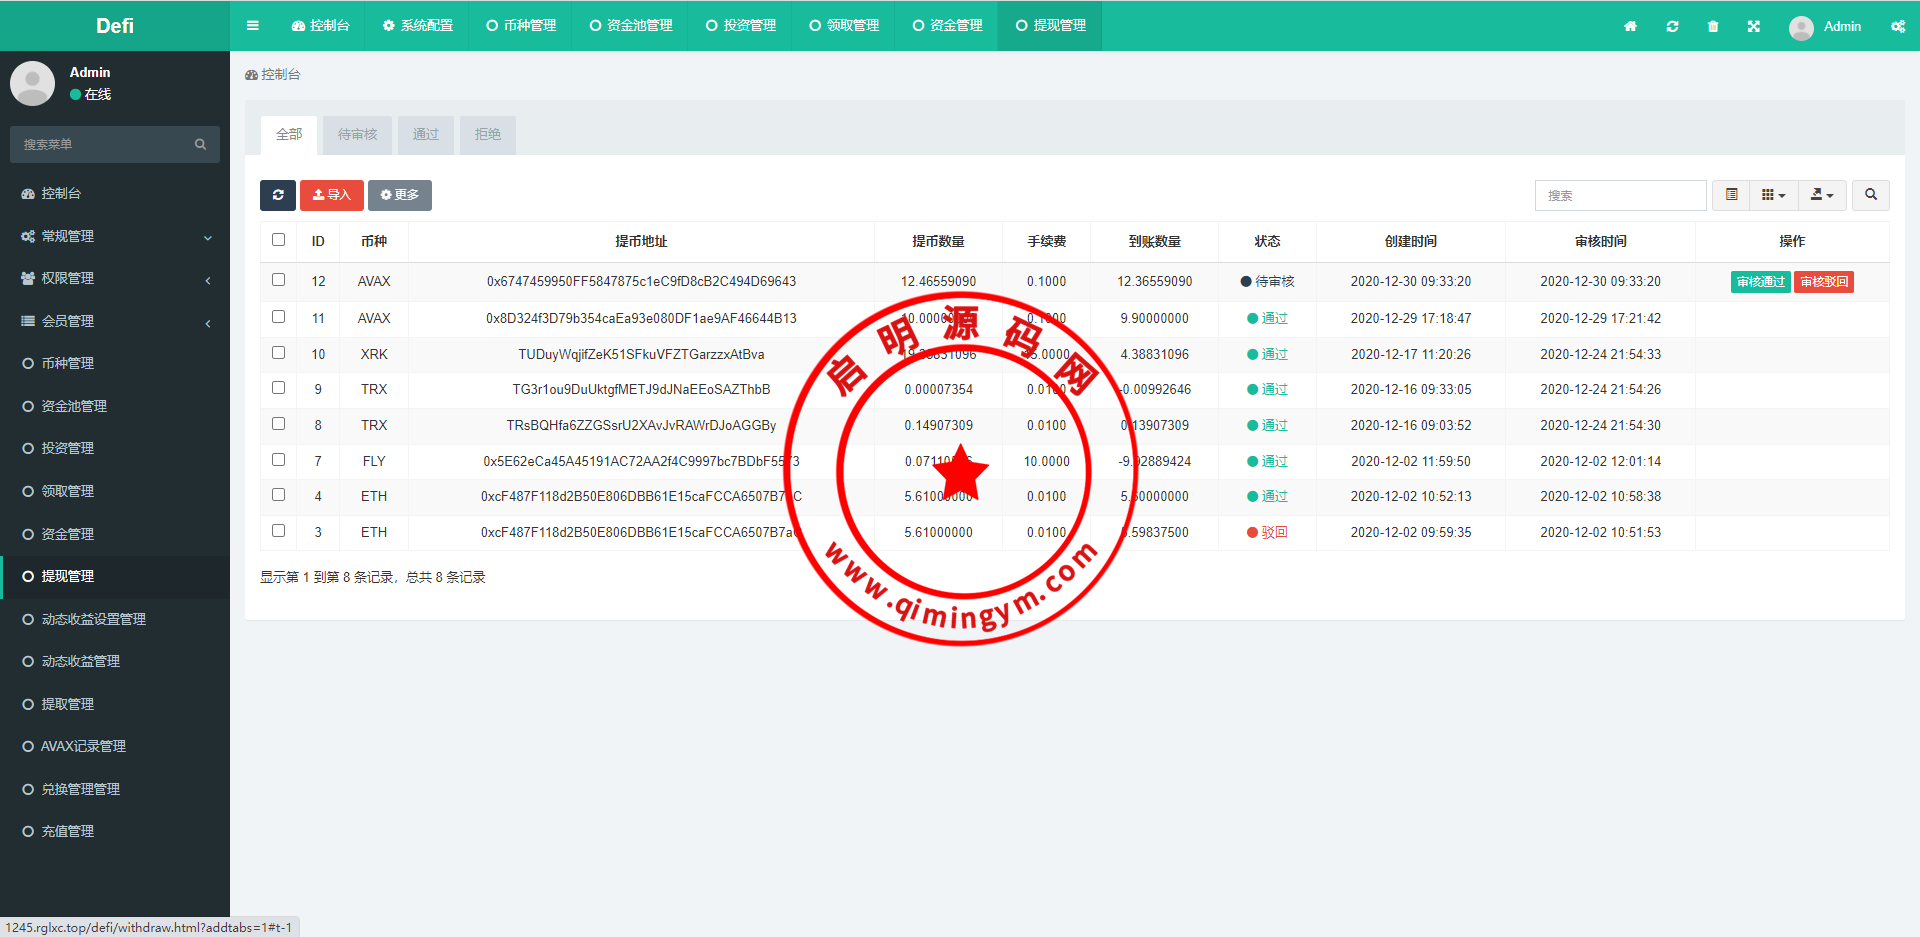The image size is (1920, 937).
Task: Toggle fullscreen with the expand icon
Action: click(1753, 26)
